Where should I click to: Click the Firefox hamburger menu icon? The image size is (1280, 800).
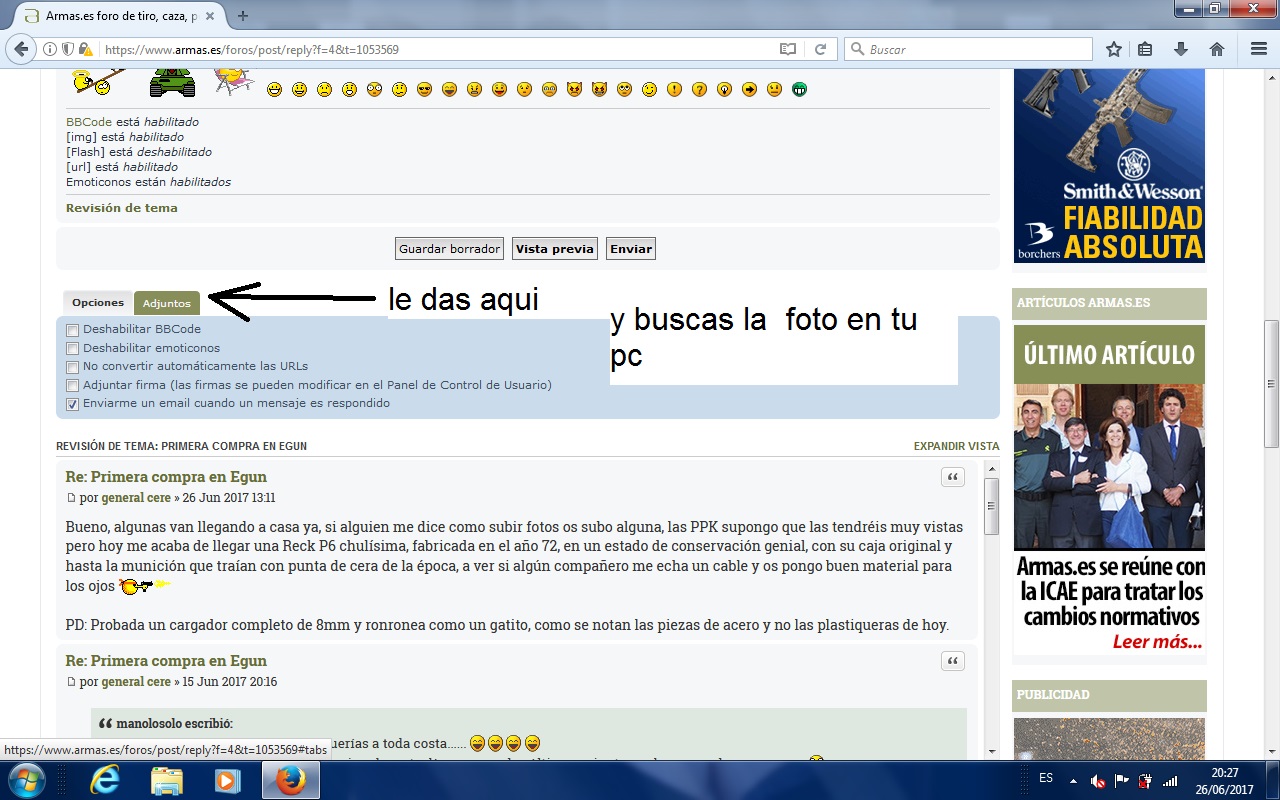(x=1259, y=49)
